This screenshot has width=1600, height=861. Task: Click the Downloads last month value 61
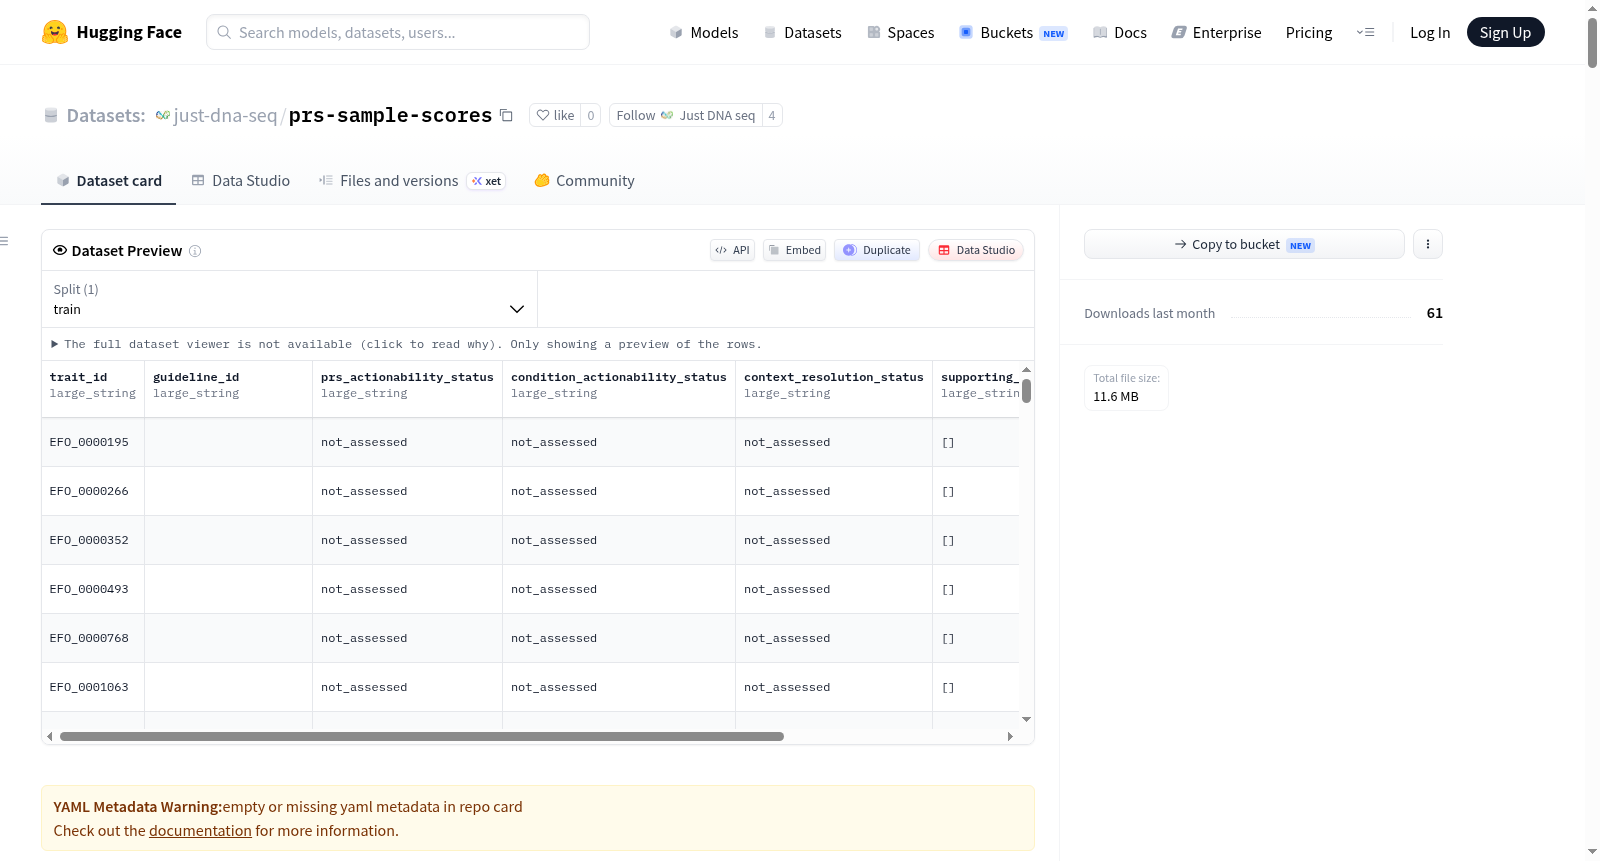click(1434, 313)
